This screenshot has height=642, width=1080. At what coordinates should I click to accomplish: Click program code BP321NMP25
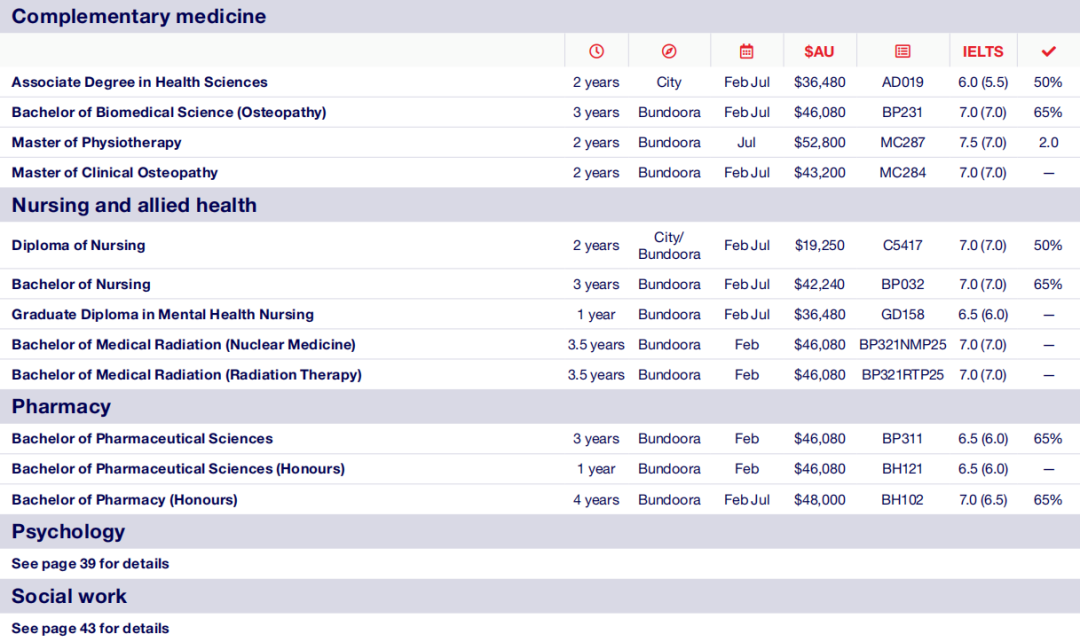tap(902, 344)
